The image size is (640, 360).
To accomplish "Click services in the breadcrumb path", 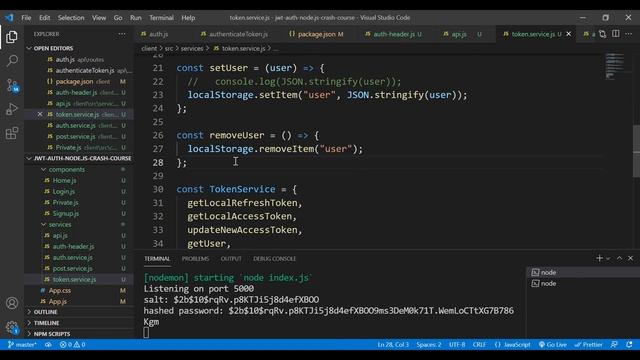I will (x=192, y=49).
